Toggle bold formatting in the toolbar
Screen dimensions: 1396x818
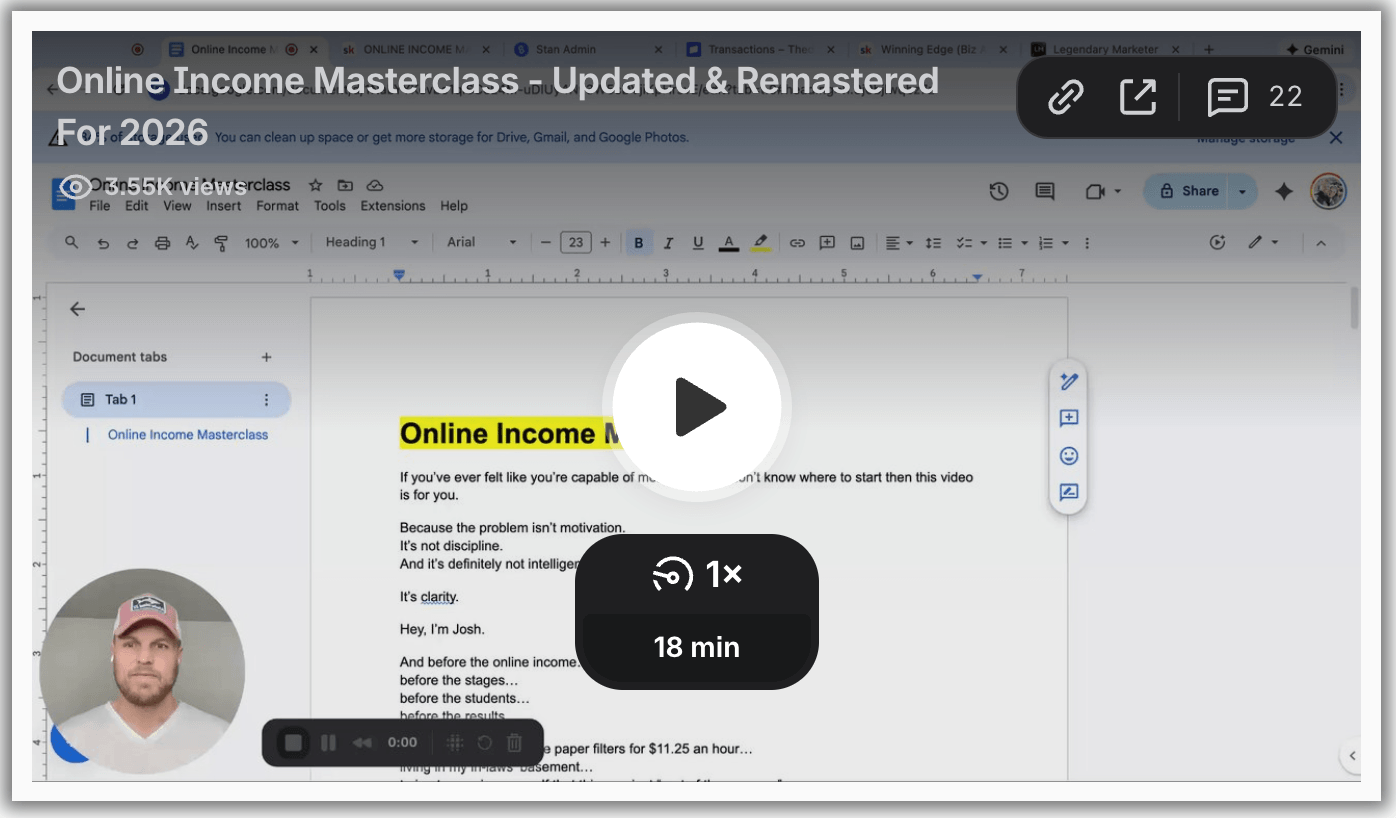tap(638, 243)
